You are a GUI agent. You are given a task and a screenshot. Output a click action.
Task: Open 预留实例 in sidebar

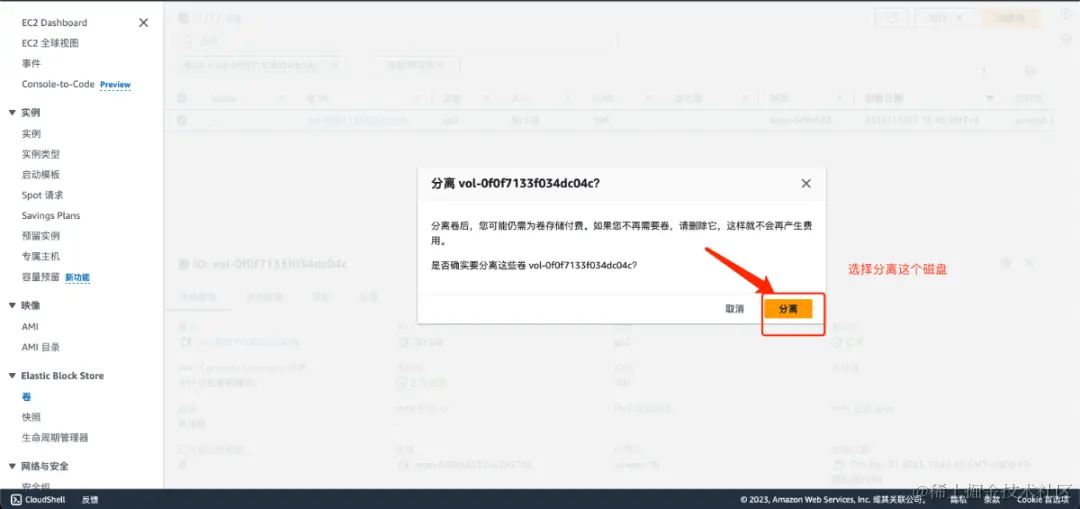[41, 236]
